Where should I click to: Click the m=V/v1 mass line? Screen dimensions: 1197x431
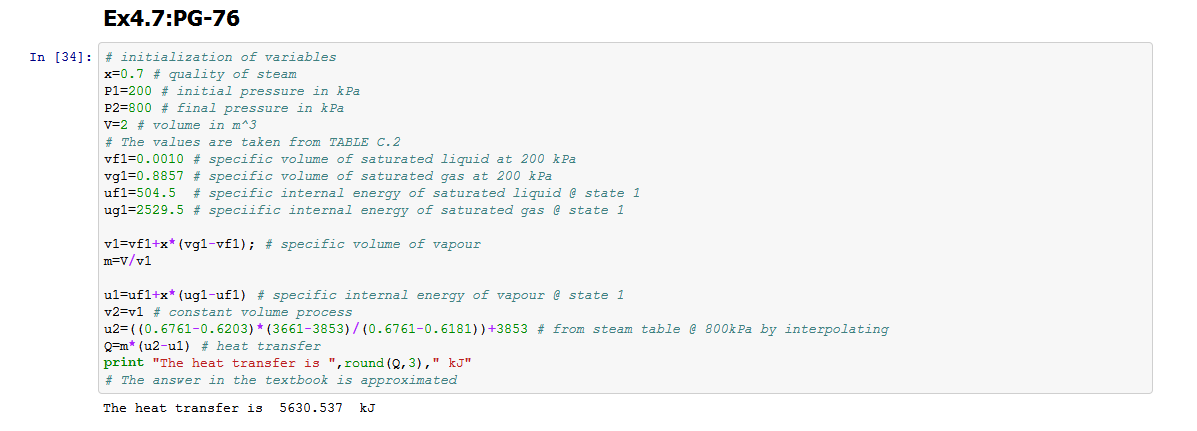tap(128, 261)
